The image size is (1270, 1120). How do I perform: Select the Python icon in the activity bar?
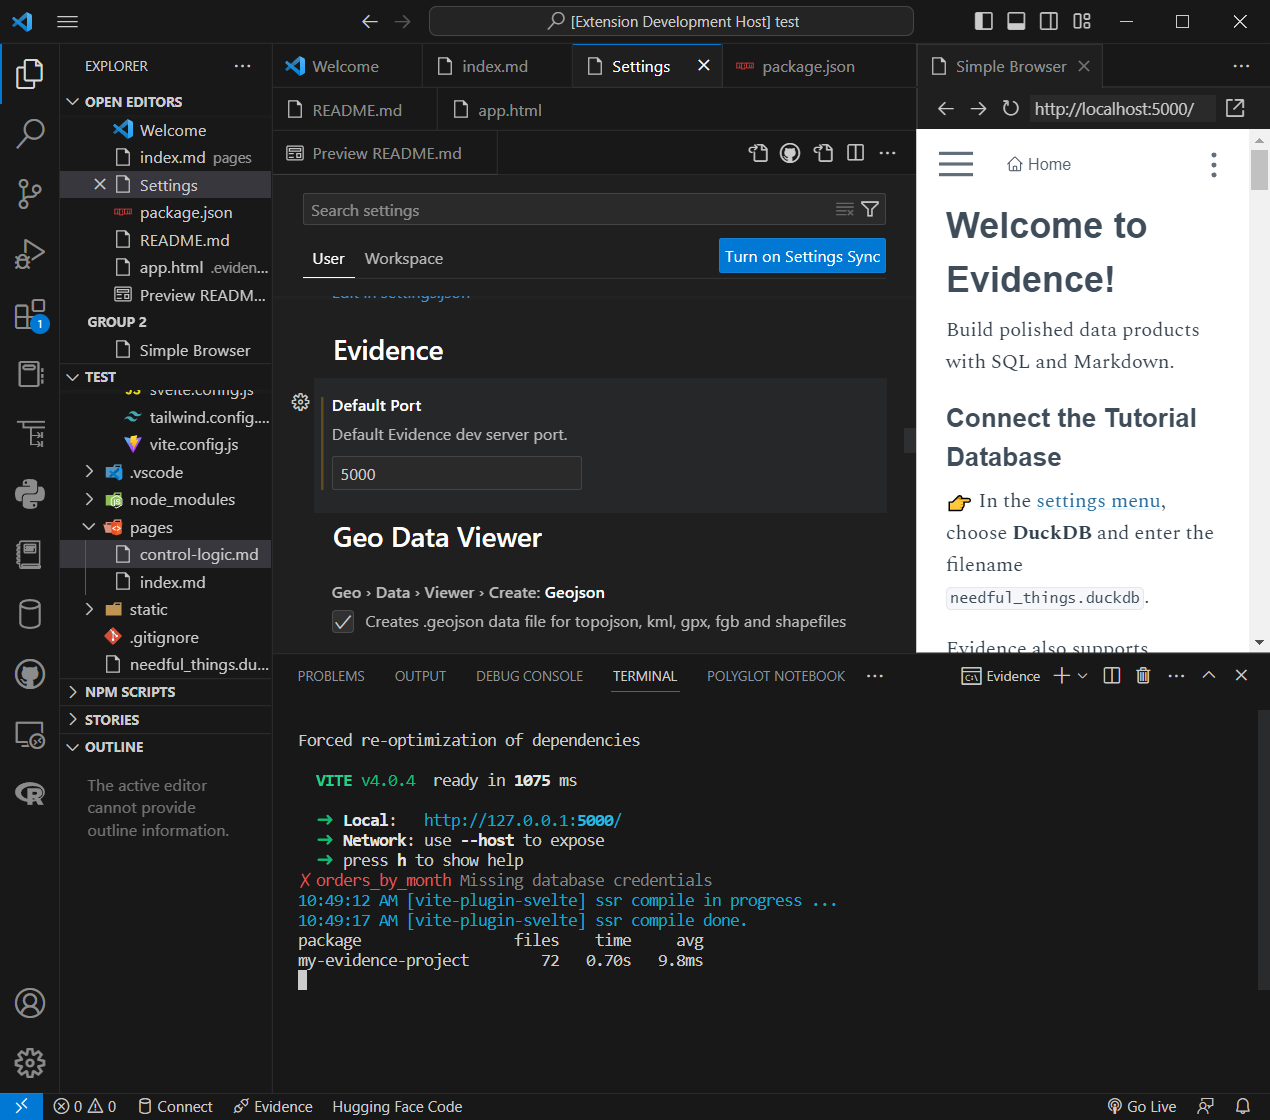click(29, 493)
